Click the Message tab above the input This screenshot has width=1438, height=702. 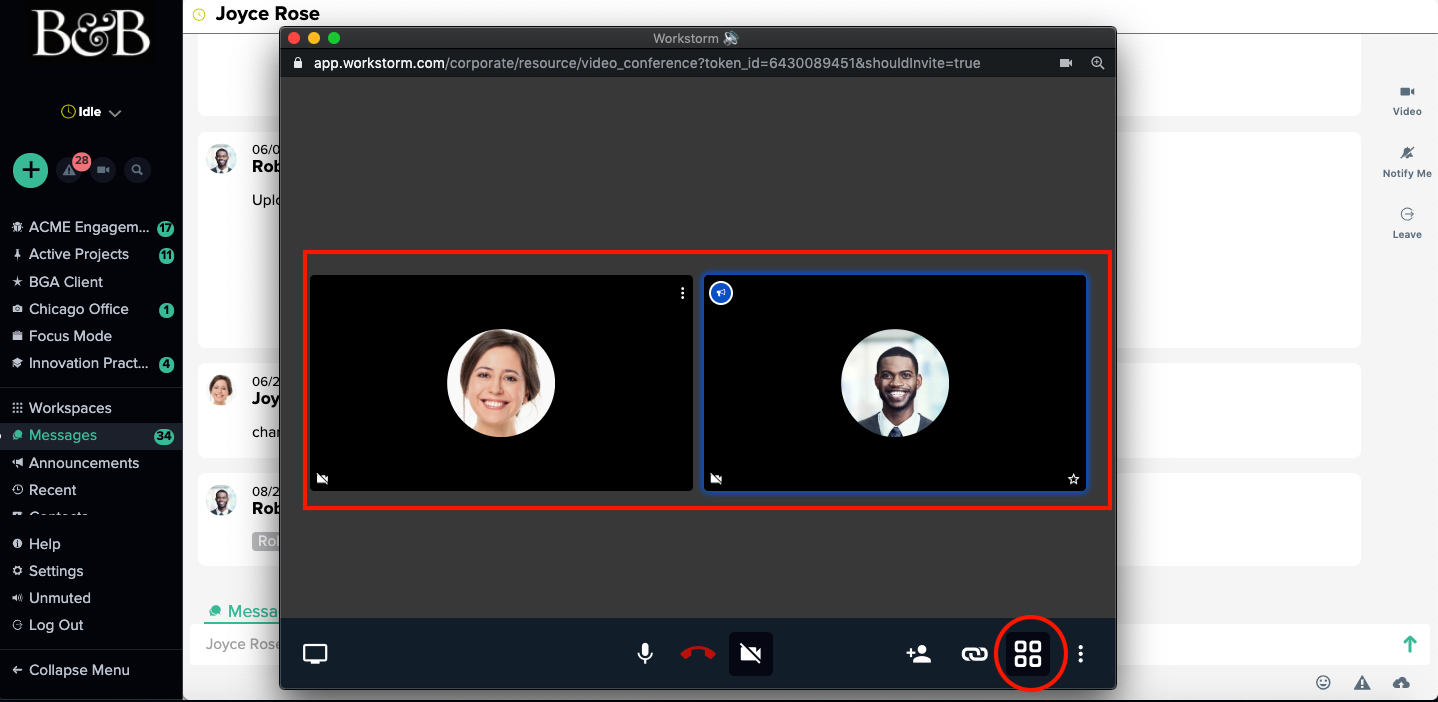[243, 611]
